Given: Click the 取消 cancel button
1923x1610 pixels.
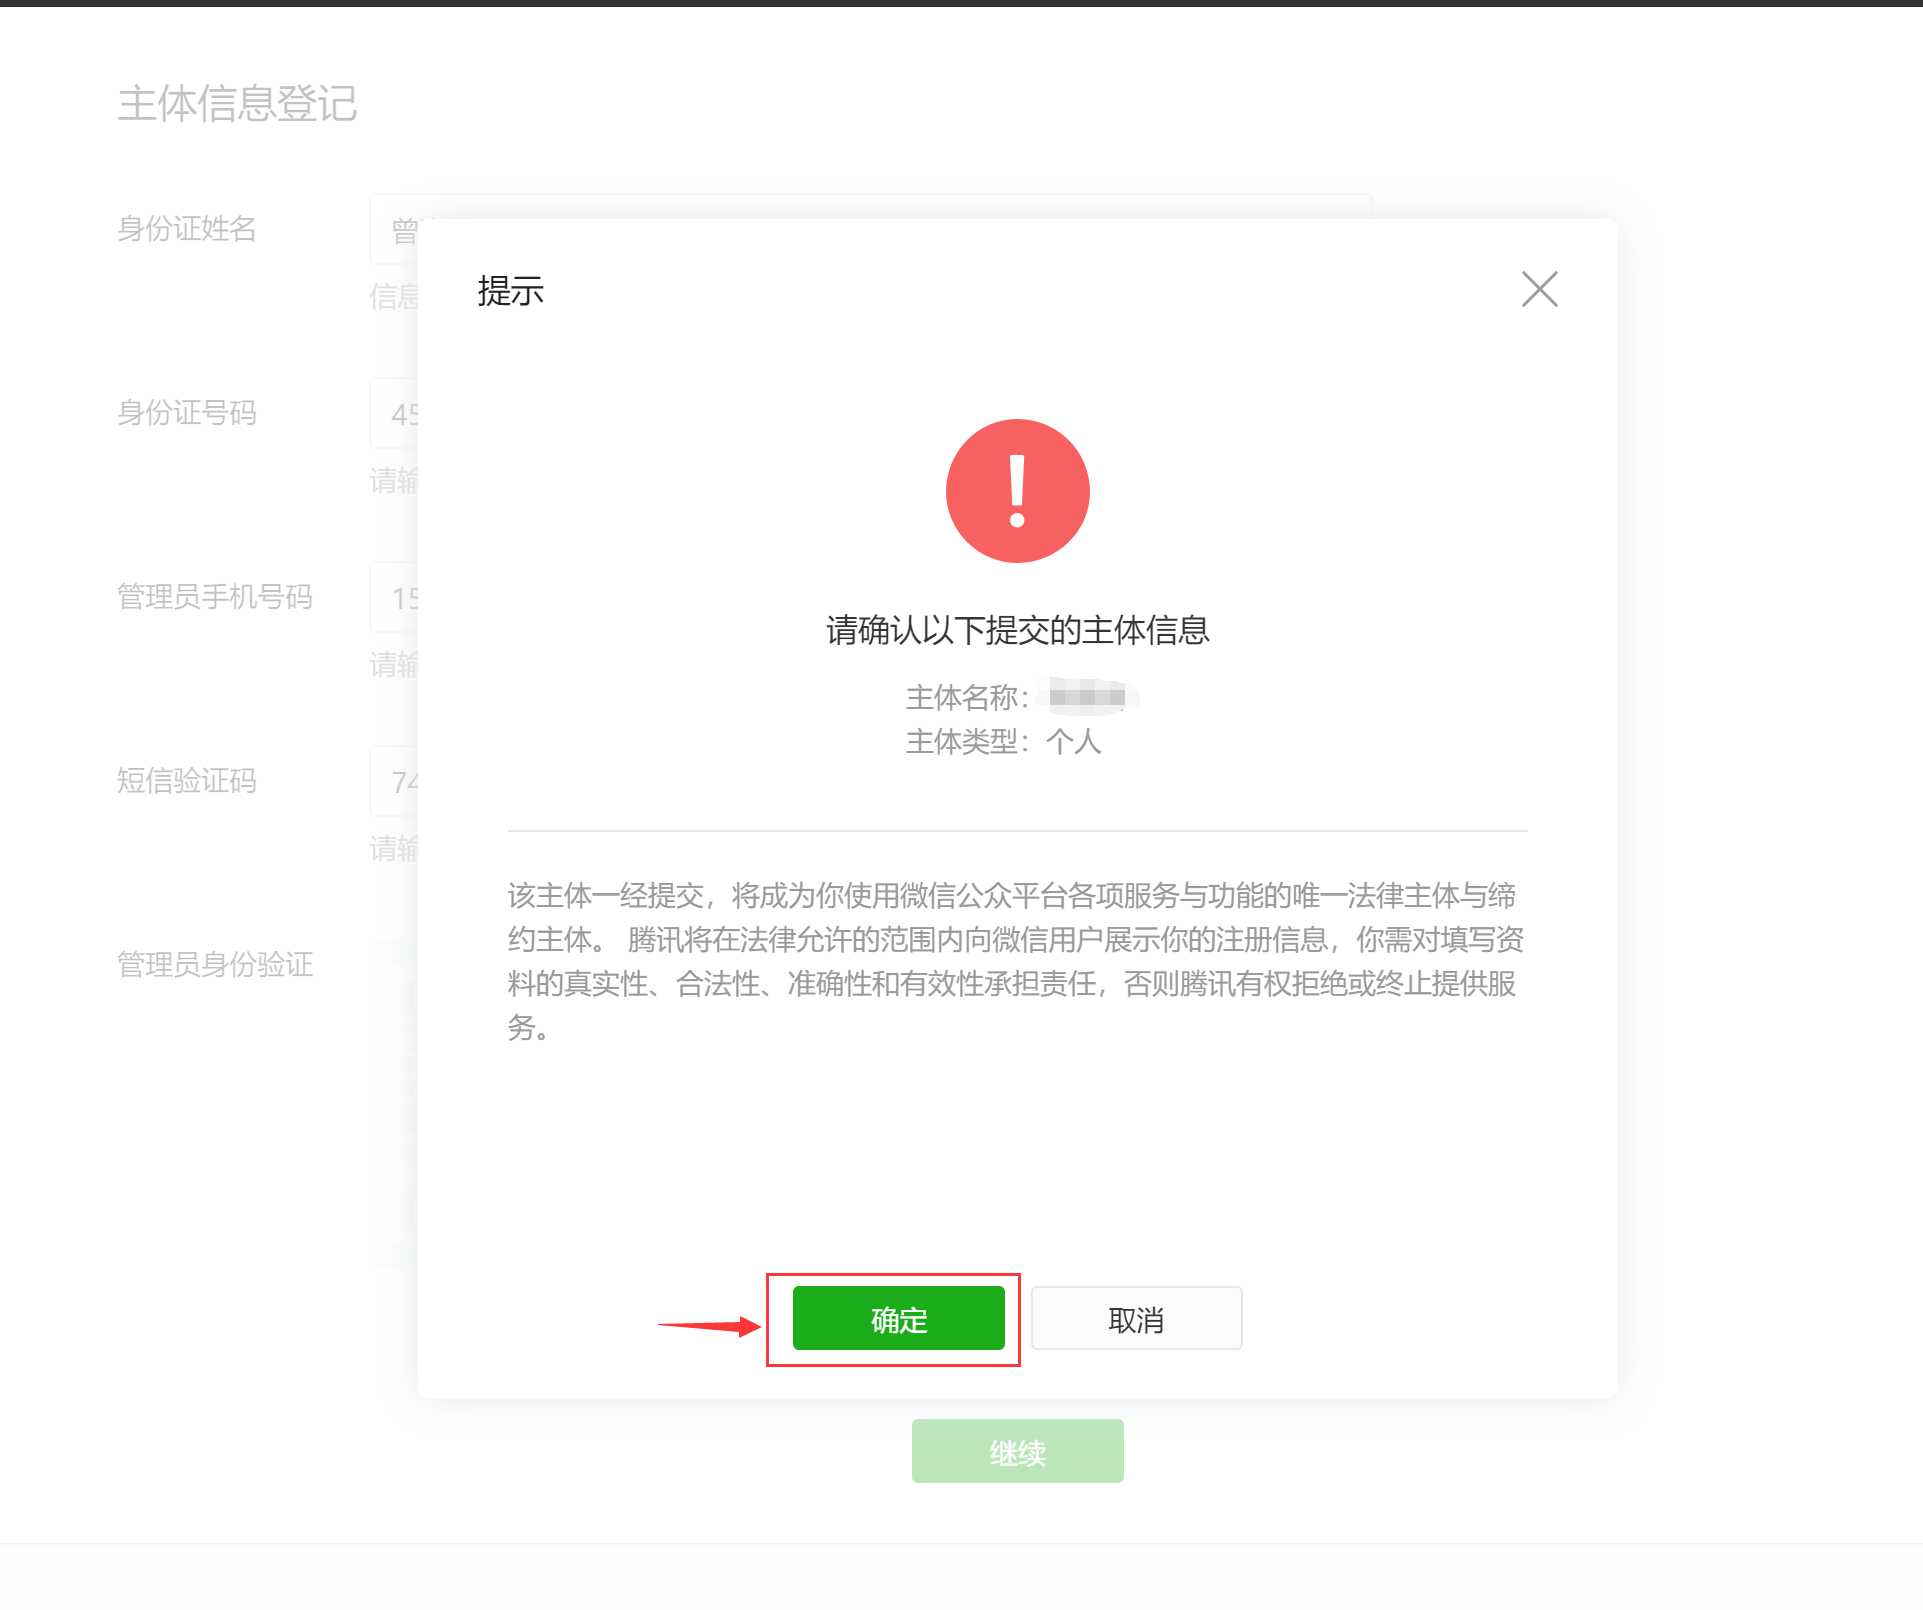Looking at the screenshot, I should tap(1136, 1318).
